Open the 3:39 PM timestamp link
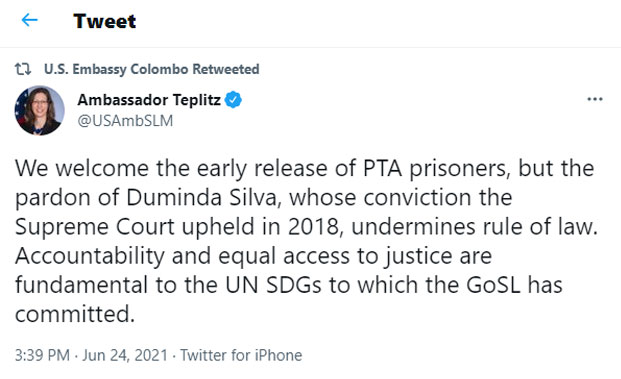The width and height of the screenshot is (621, 379). 42,355
